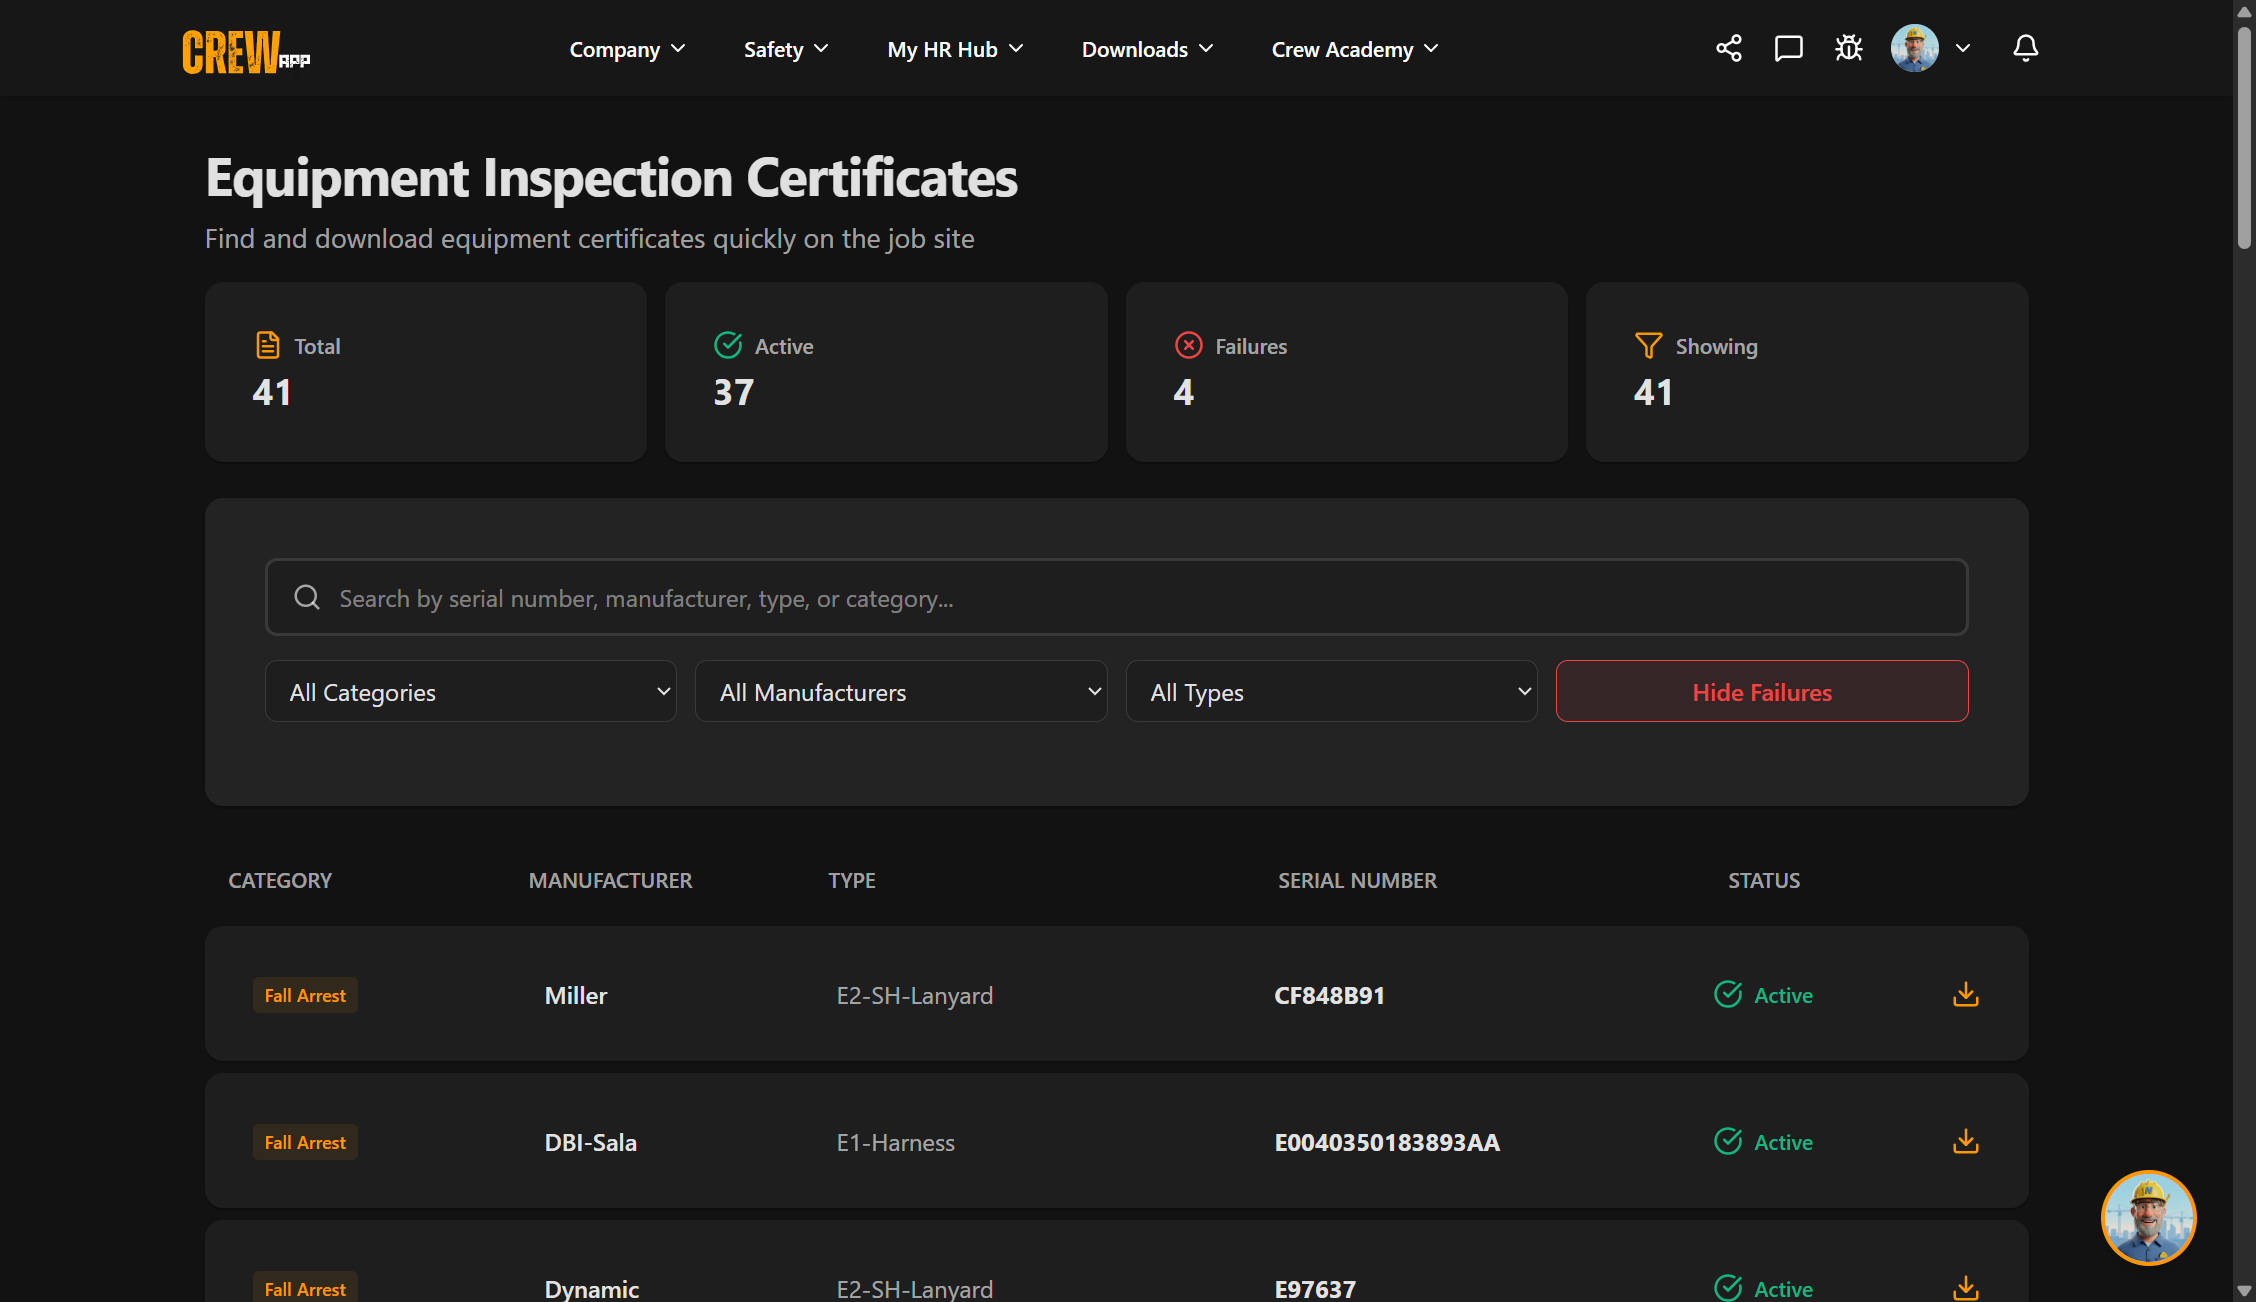Open the Crew Academy menu
The width and height of the screenshot is (2256, 1302).
1355,49
